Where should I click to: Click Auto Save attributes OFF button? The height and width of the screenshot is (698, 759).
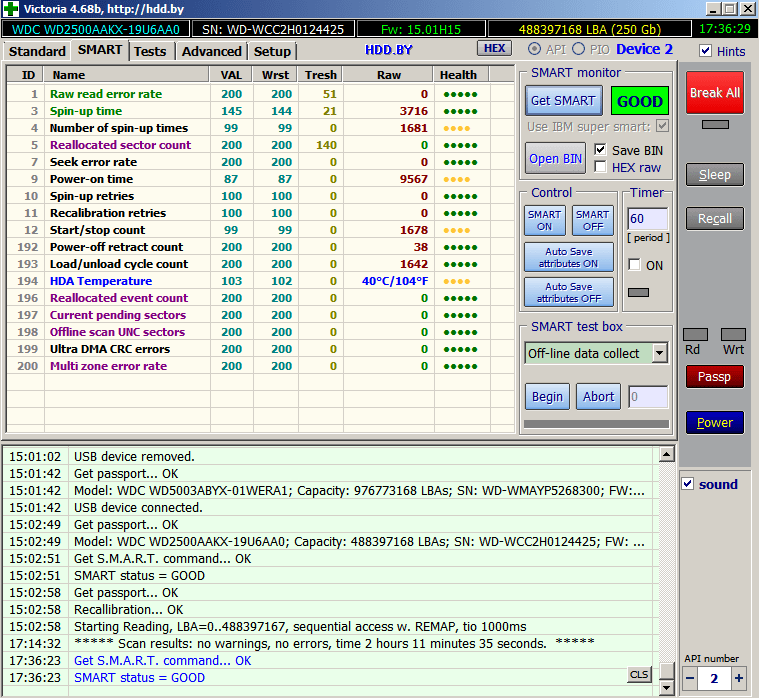pos(569,292)
